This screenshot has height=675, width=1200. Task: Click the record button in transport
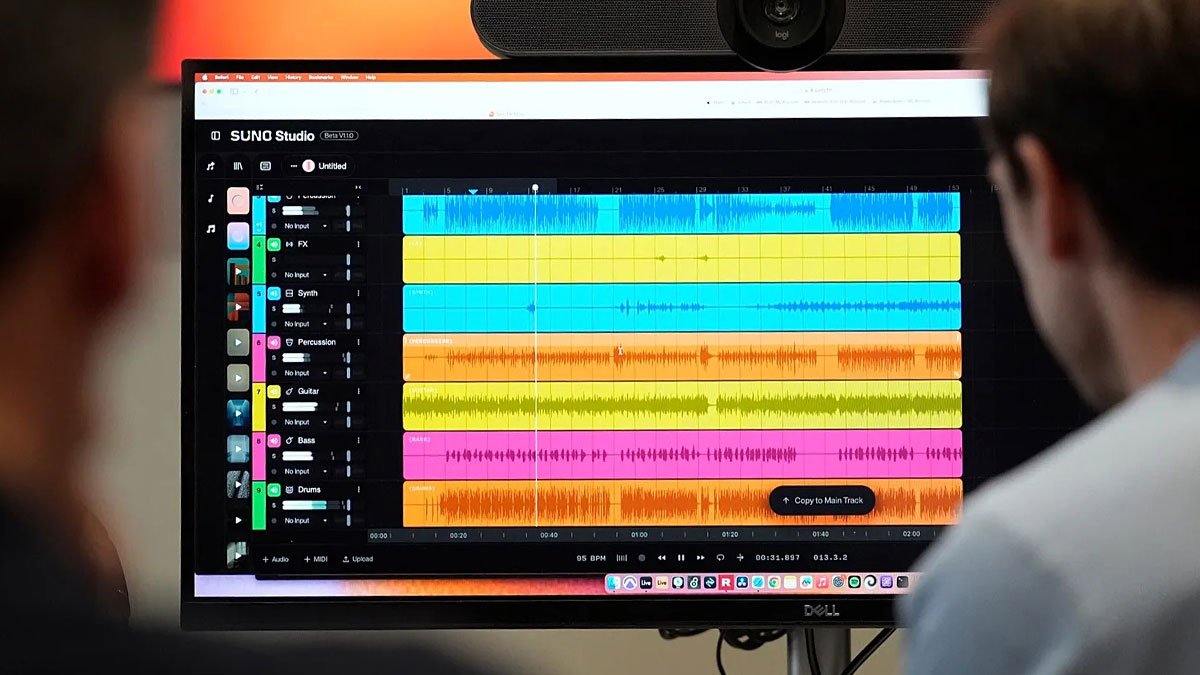(642, 558)
